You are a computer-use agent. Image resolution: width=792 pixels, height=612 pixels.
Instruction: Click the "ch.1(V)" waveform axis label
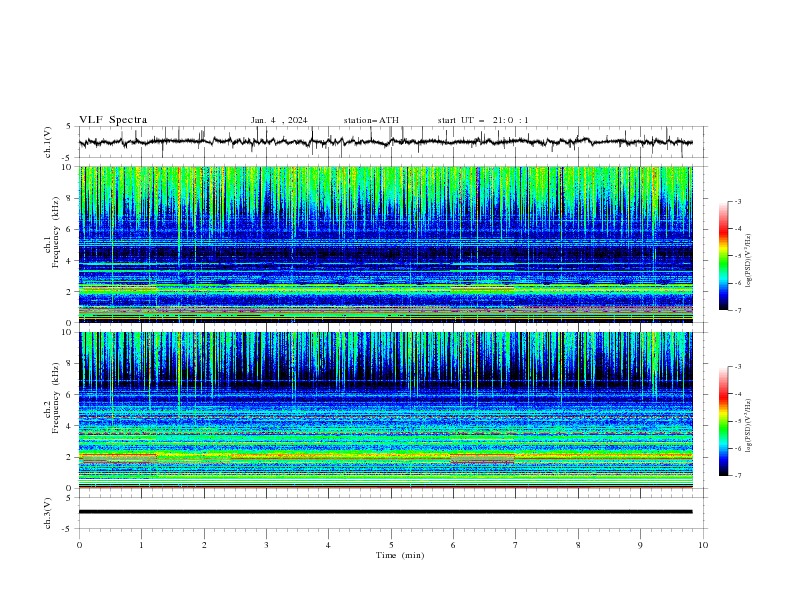(48, 142)
